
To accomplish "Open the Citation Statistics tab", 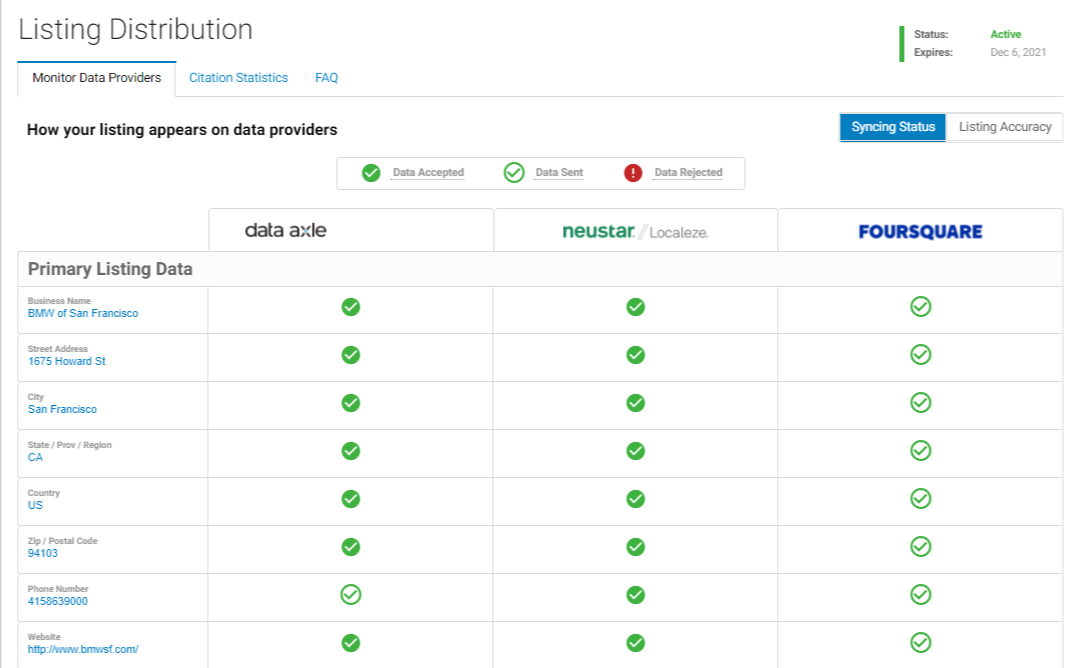I will point(238,78).
